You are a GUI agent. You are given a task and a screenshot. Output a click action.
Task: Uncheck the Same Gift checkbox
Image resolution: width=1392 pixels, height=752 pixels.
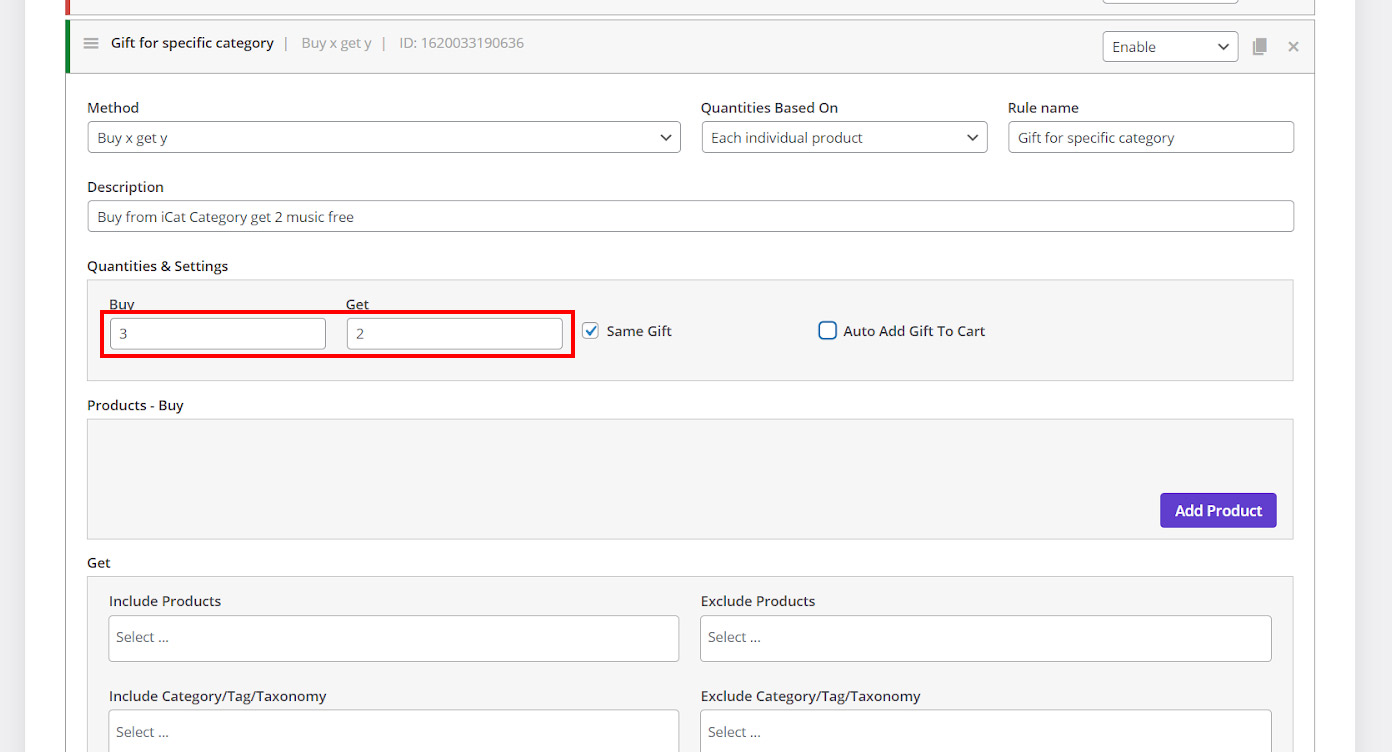pyautogui.click(x=591, y=331)
